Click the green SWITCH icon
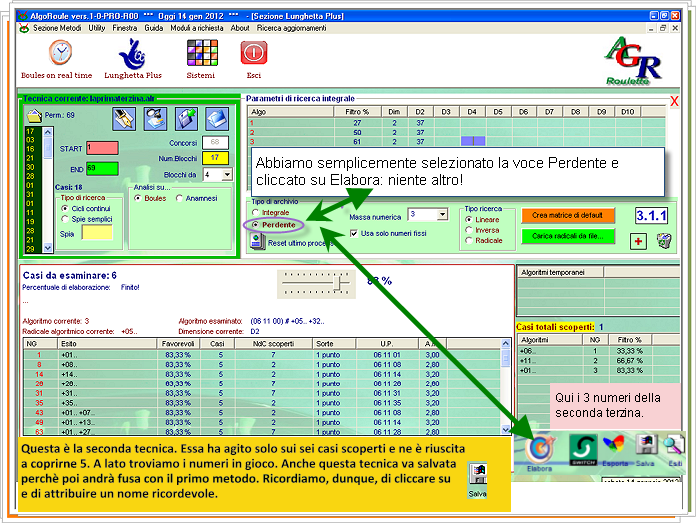696x523 pixels. [x=583, y=449]
